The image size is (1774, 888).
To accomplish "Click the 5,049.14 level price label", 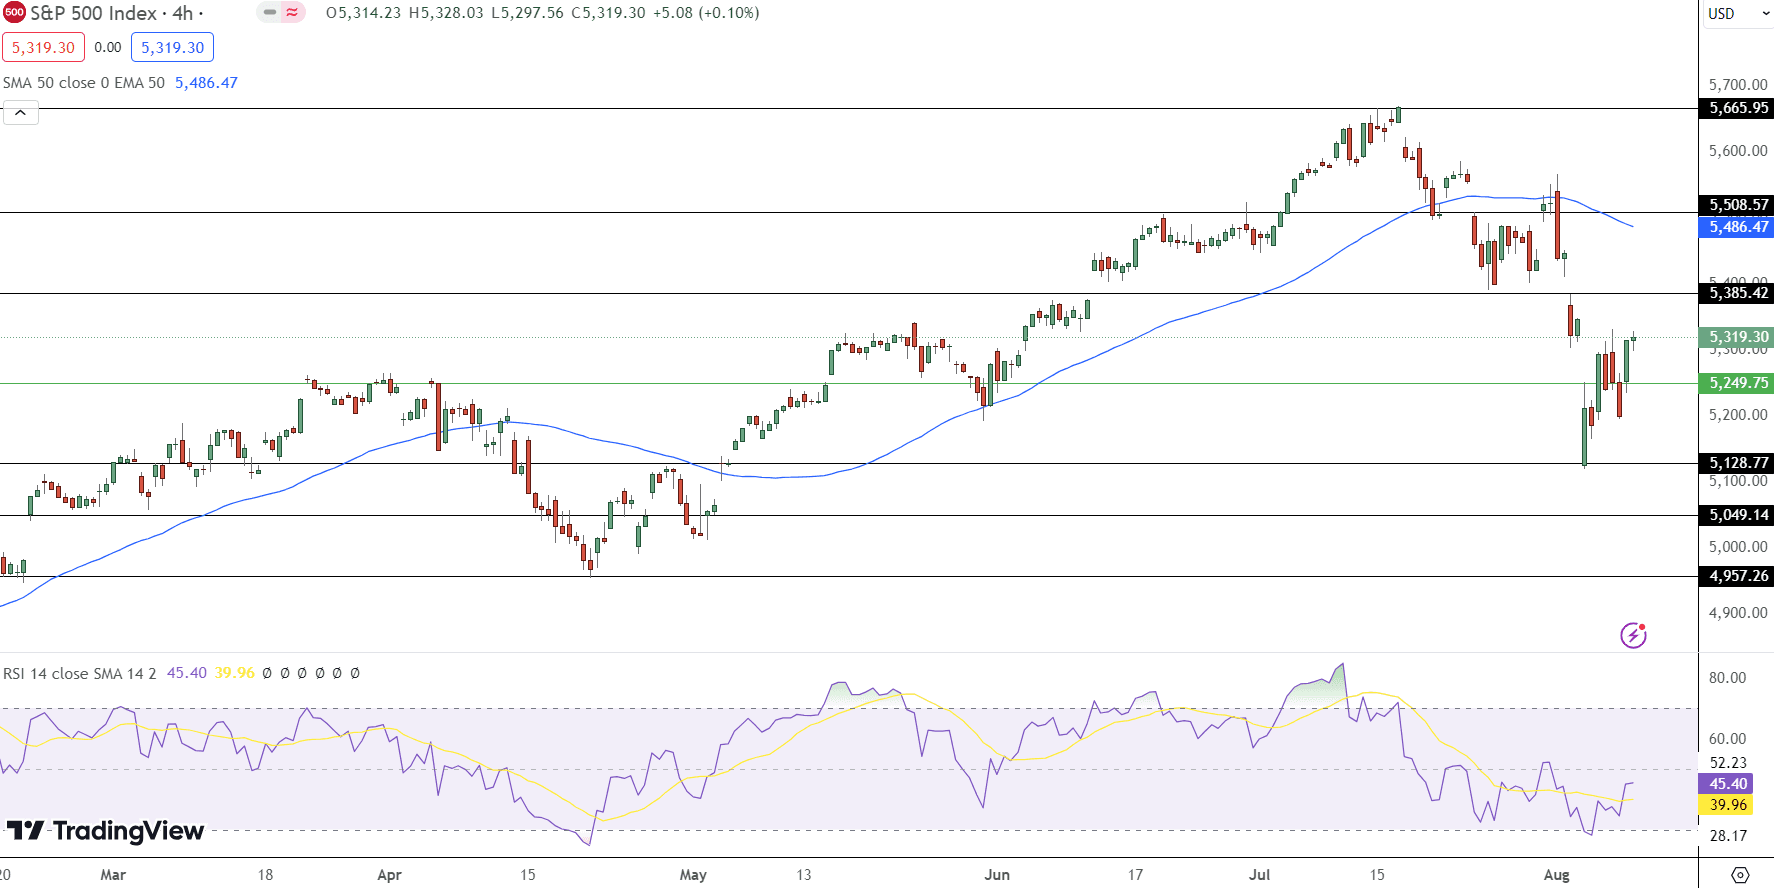I will click(x=1737, y=515).
